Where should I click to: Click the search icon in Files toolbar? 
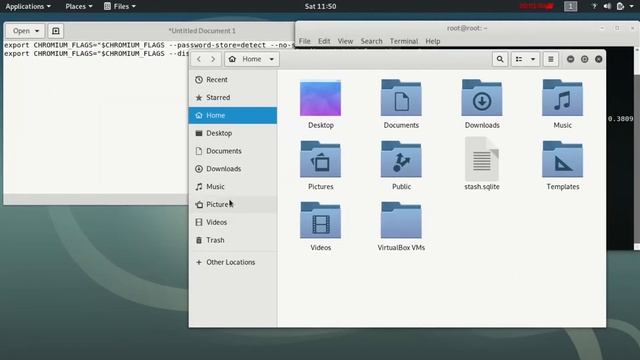(x=500, y=59)
